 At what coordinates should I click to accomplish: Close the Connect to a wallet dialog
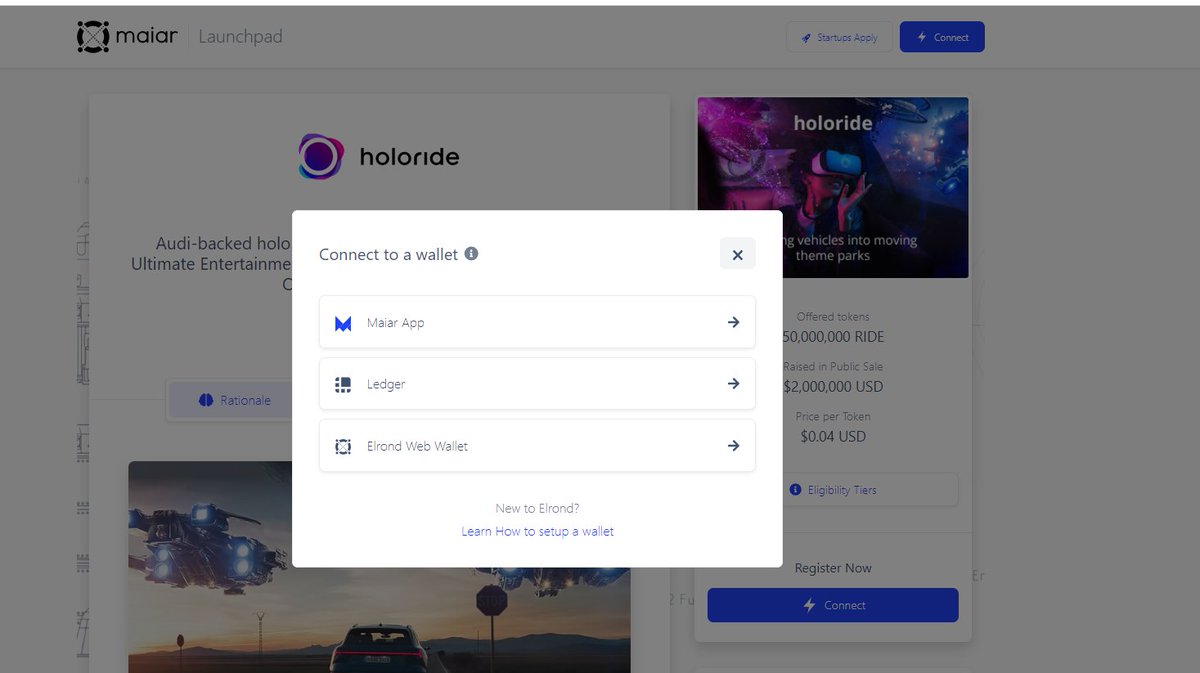point(737,254)
